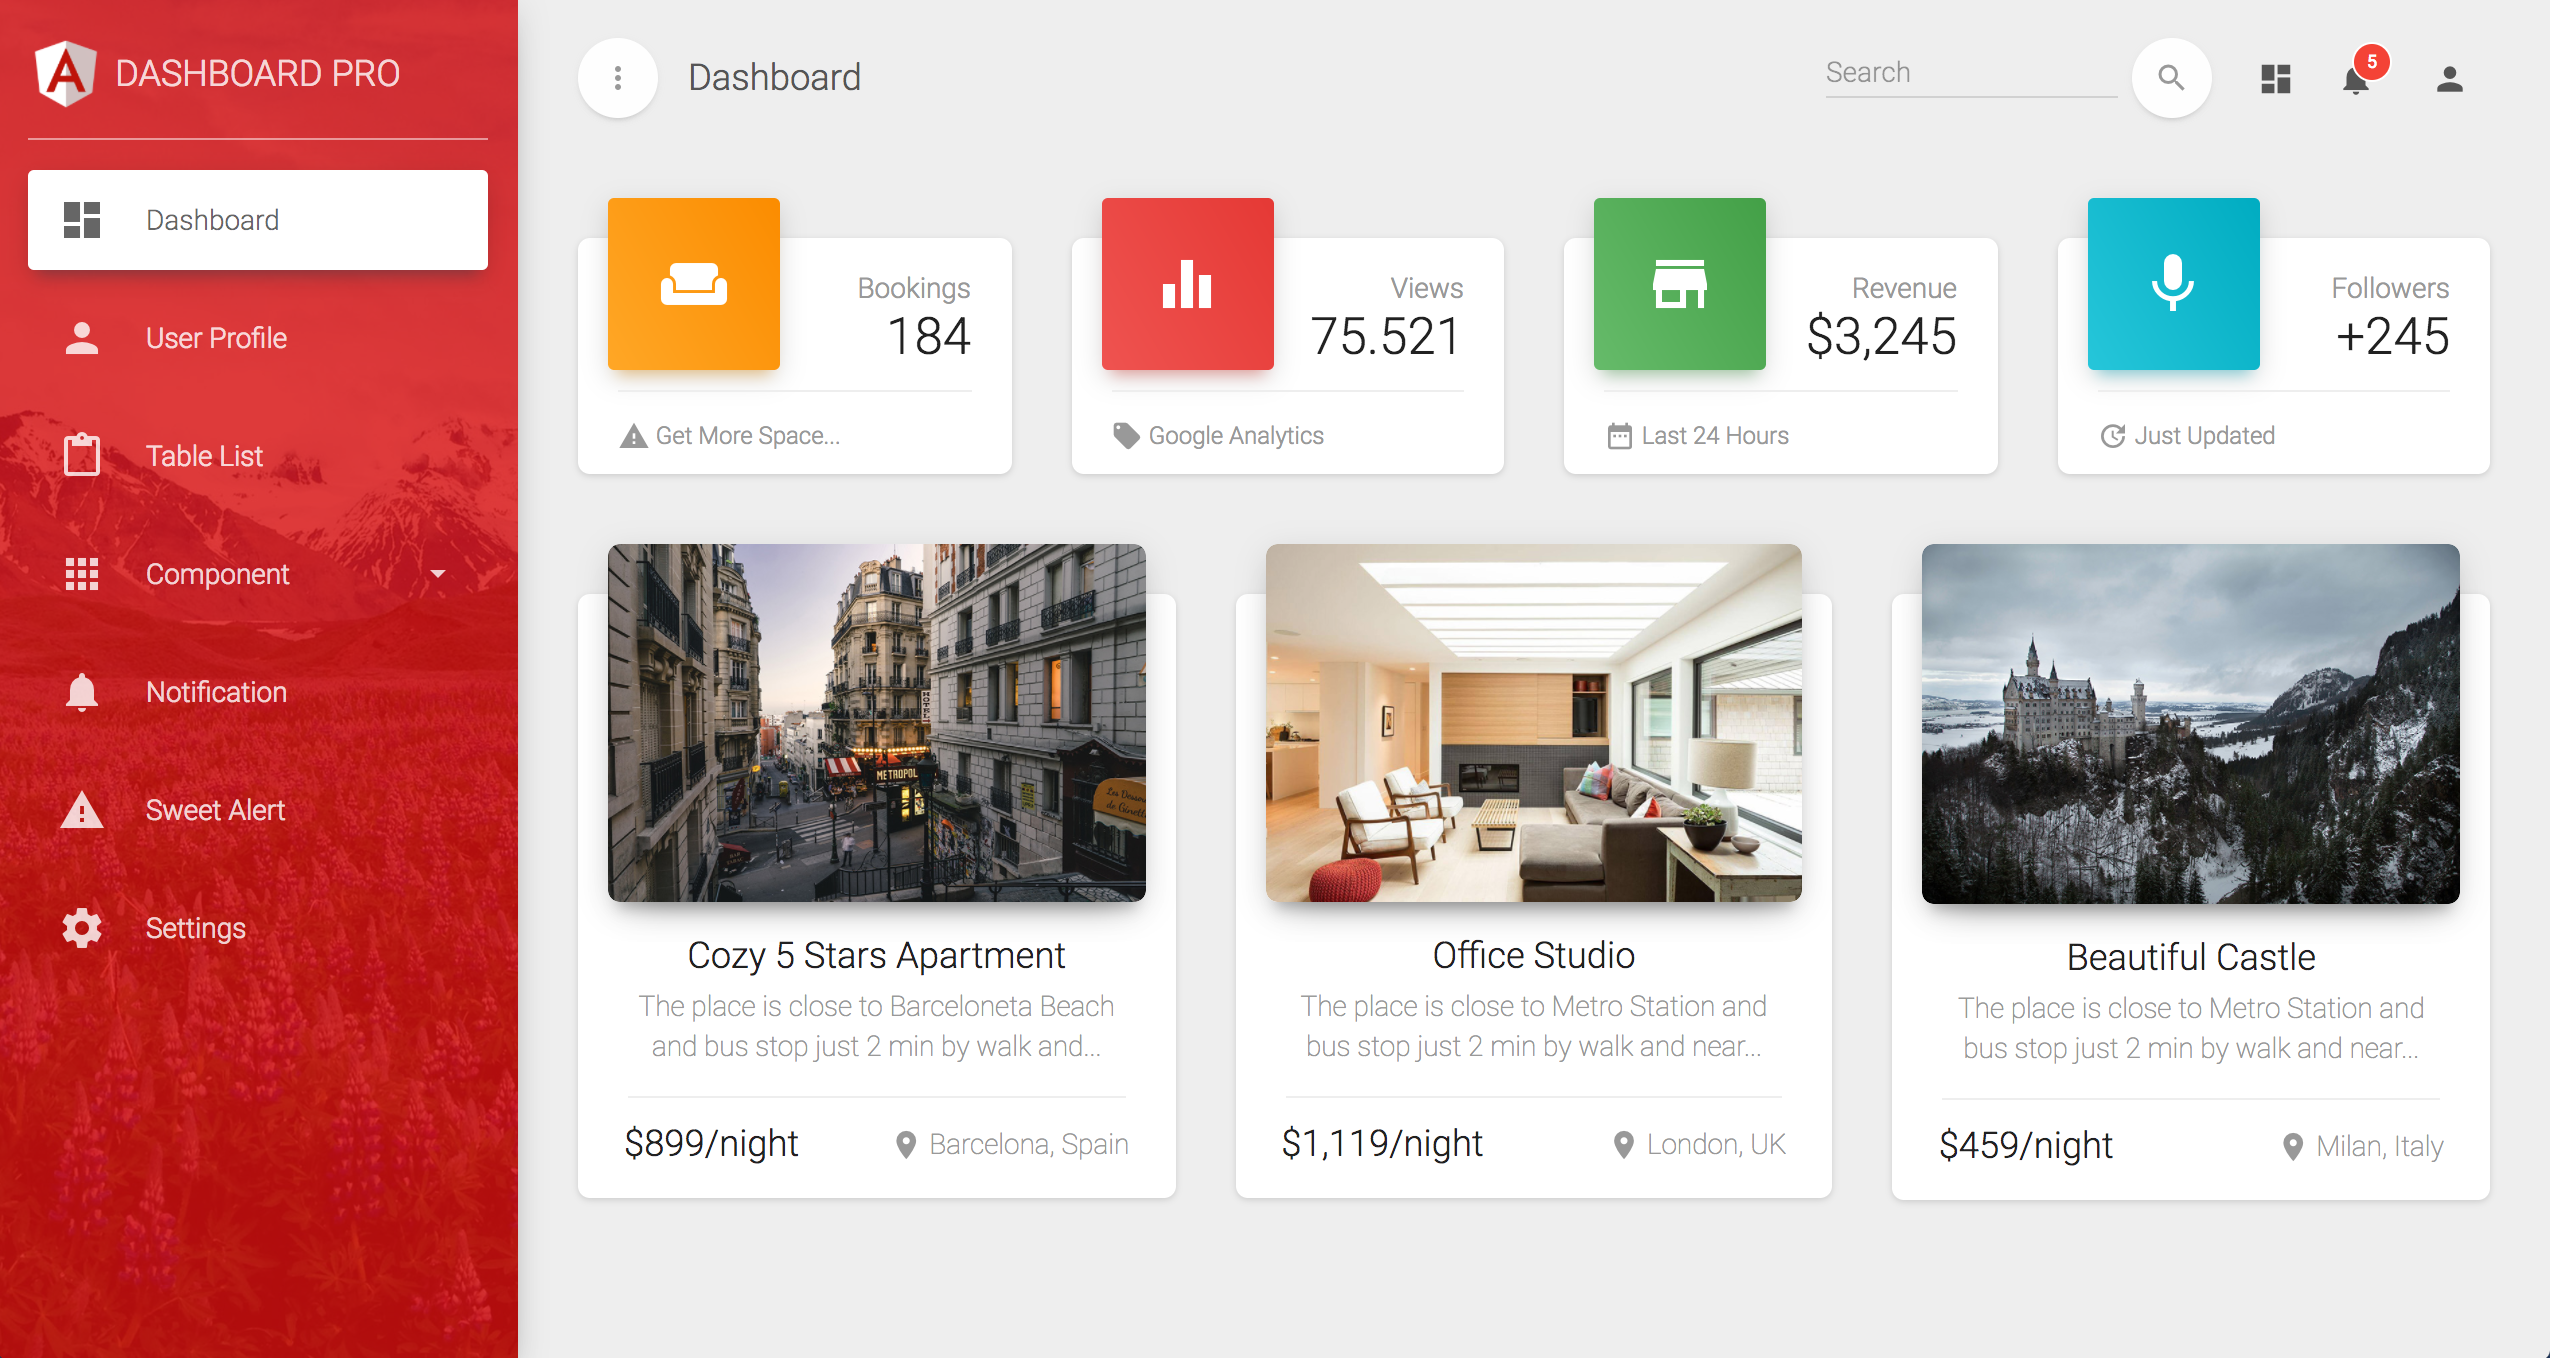Viewport: 2550px width, 1358px height.
Task: Click the +245 Followers value
Action: click(x=2392, y=336)
